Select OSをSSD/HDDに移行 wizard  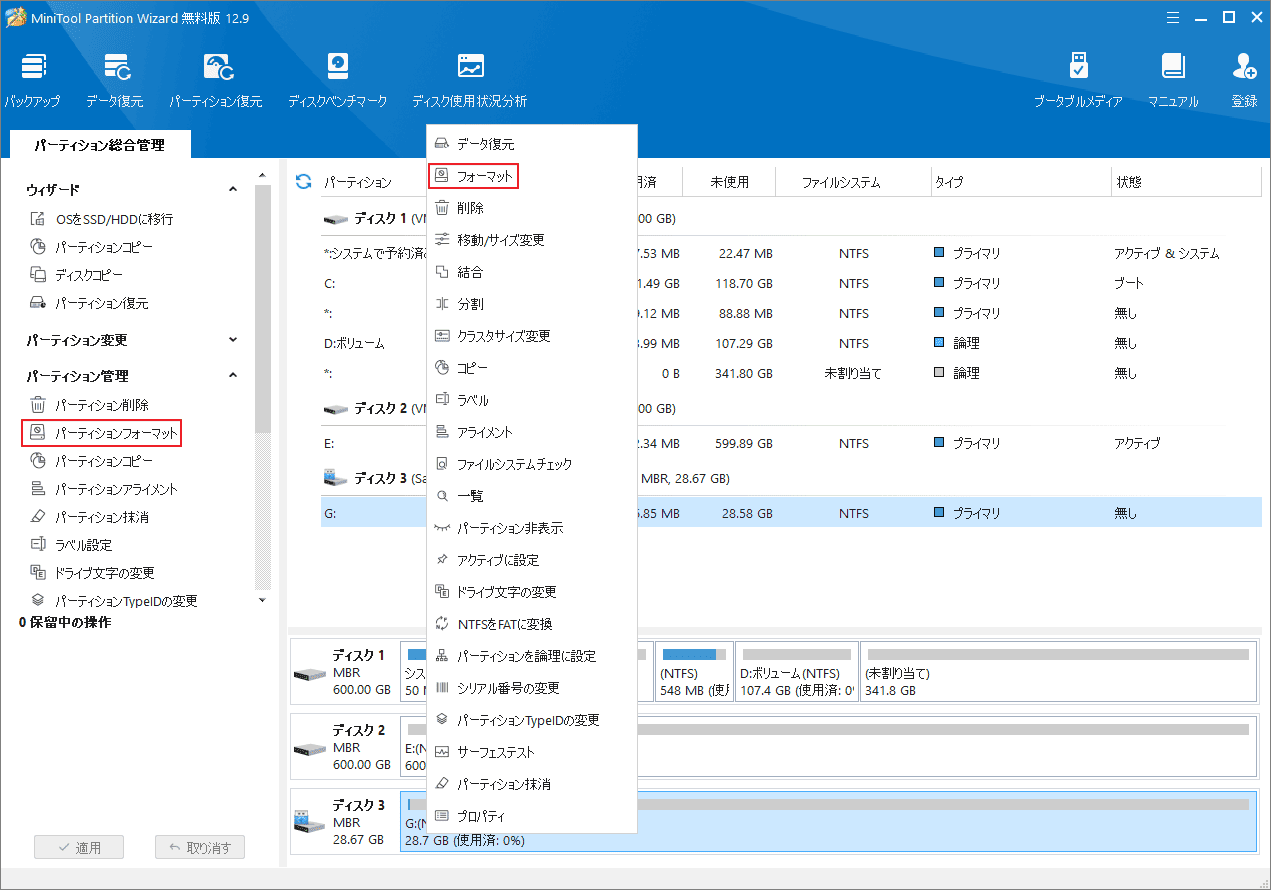(101, 219)
